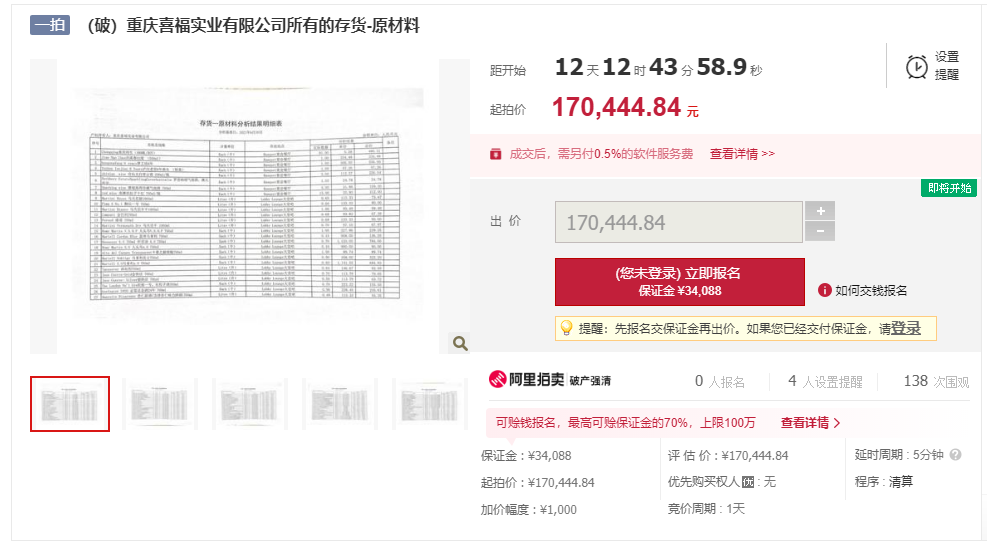
Task: Select the fourth inventory sheet thumbnail
Action: pyautogui.click(x=340, y=404)
